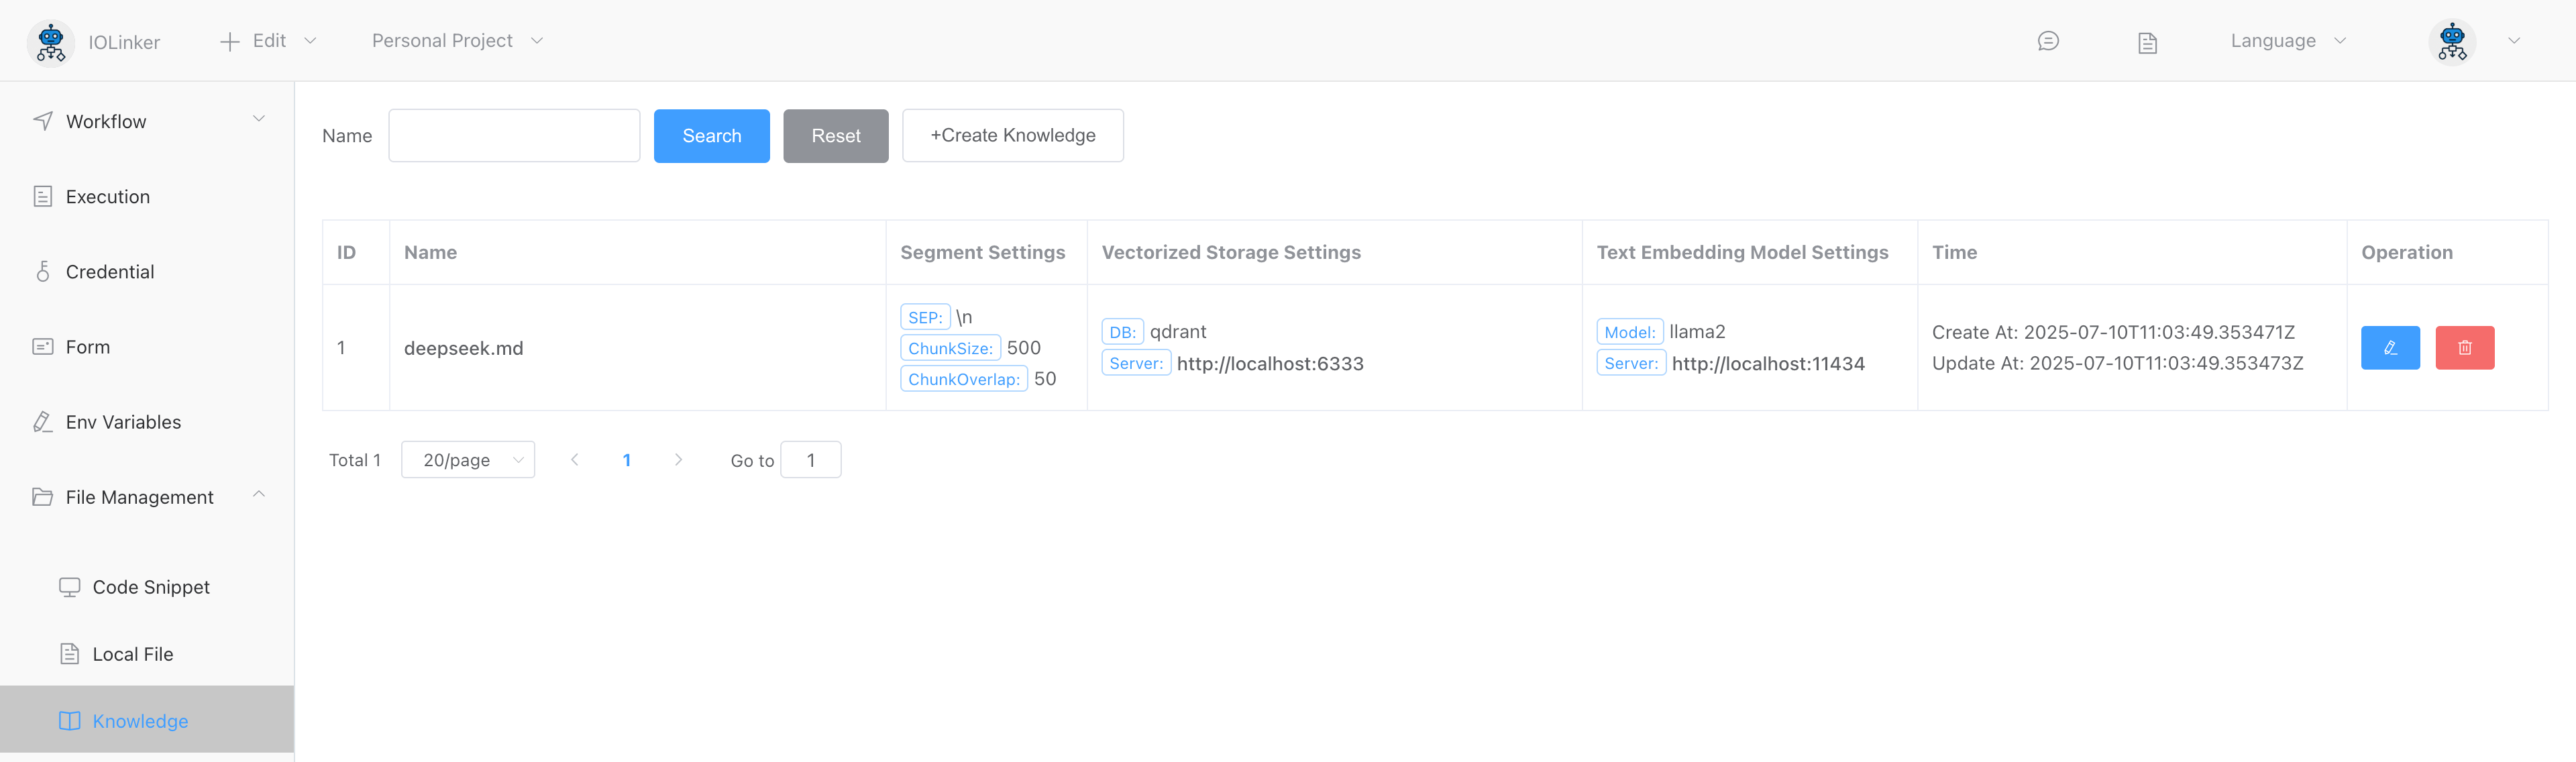Click the blue edit pencil icon for deepseek.md
Viewport: 2576px width, 762px height.
click(x=2389, y=348)
